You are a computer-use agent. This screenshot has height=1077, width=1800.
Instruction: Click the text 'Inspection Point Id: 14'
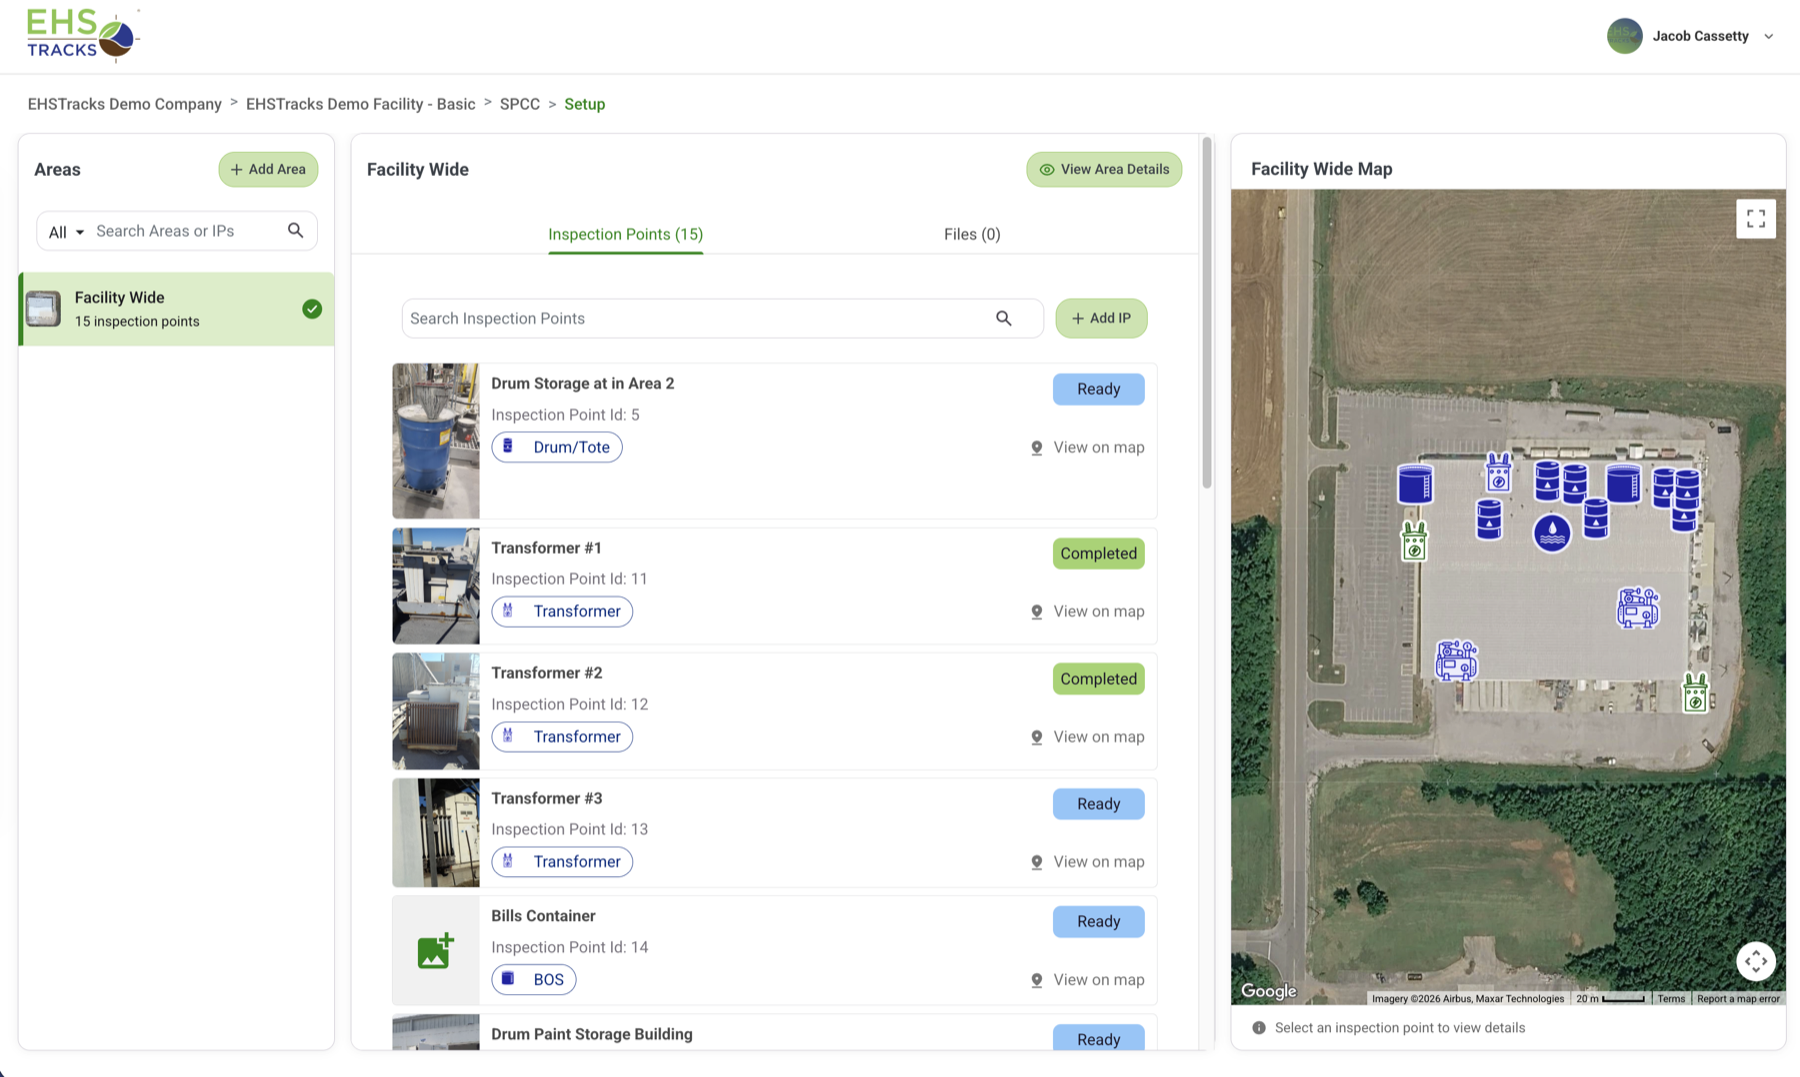click(x=570, y=947)
